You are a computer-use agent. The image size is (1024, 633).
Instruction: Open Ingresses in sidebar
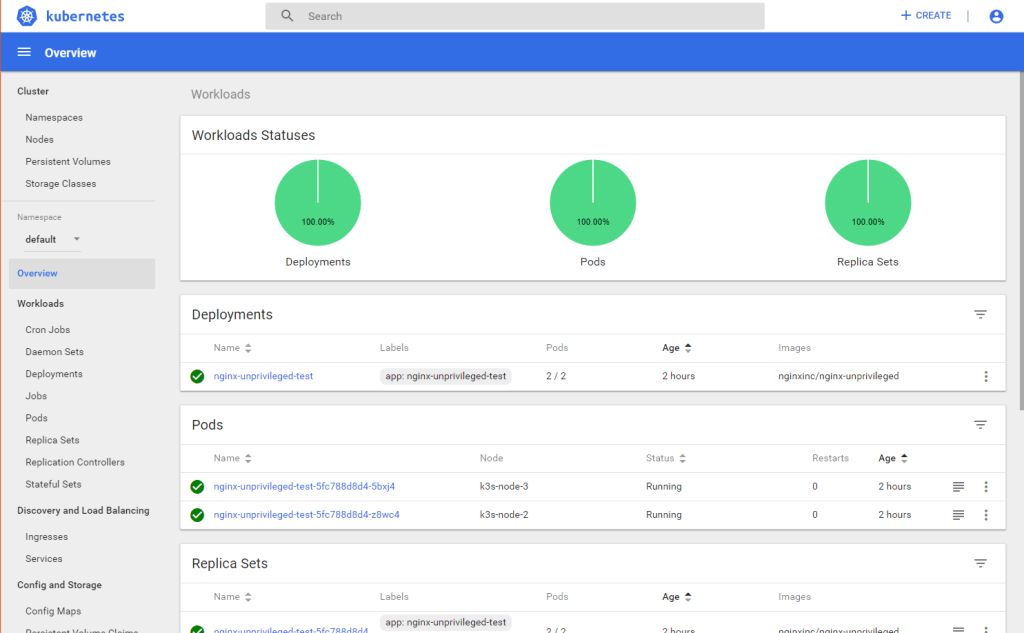coord(46,537)
